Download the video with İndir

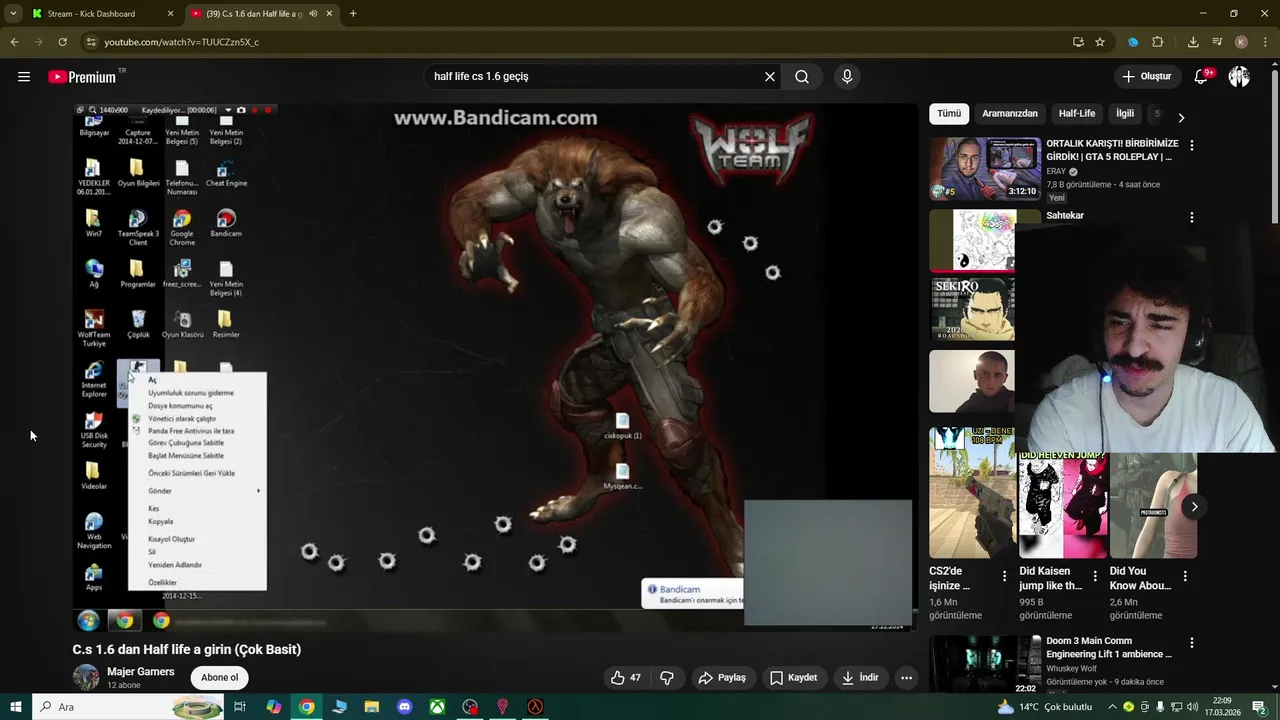(x=859, y=678)
